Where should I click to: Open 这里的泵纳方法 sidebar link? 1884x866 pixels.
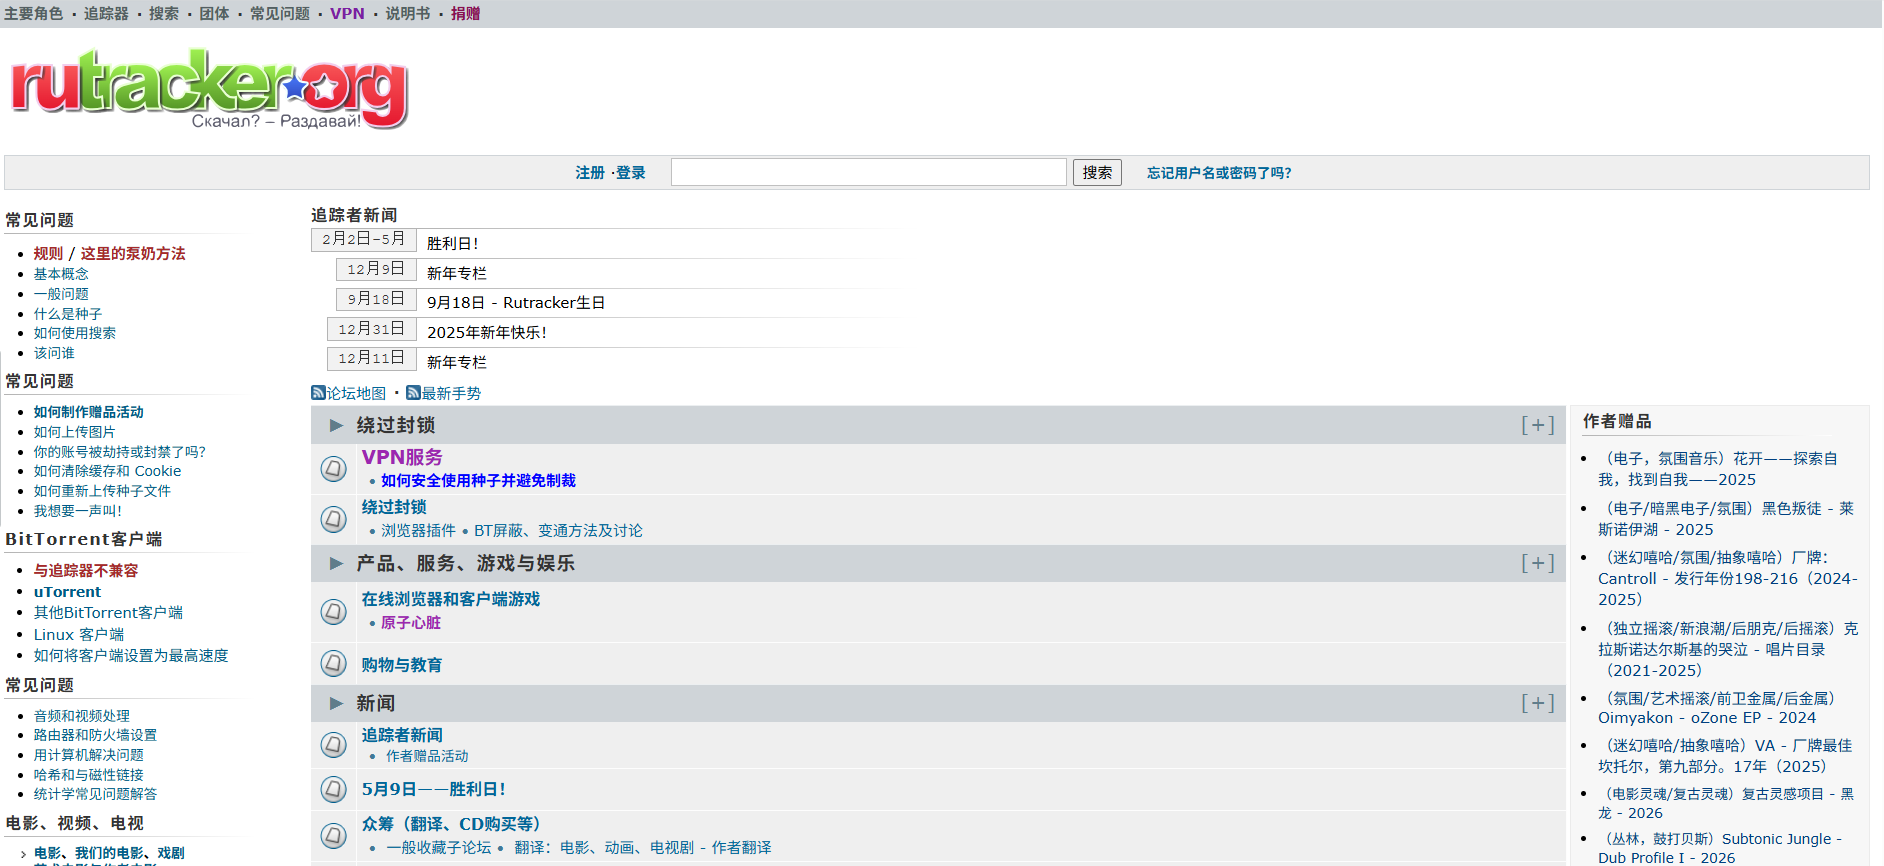(x=133, y=254)
